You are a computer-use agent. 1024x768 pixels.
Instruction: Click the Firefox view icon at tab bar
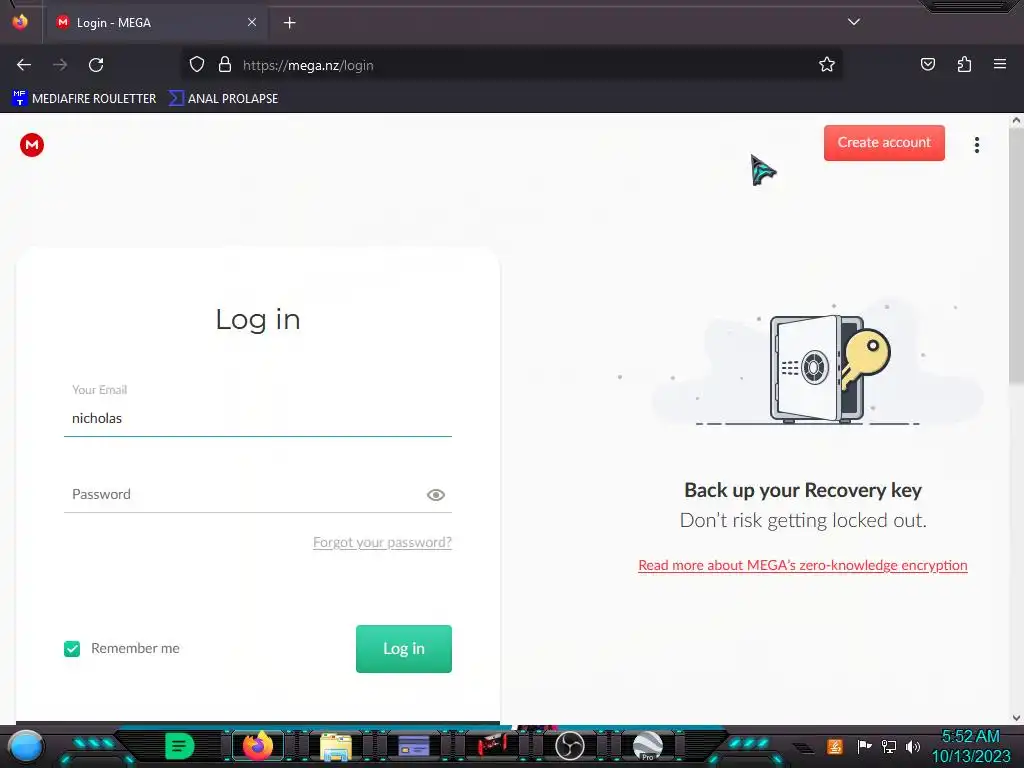(x=20, y=22)
